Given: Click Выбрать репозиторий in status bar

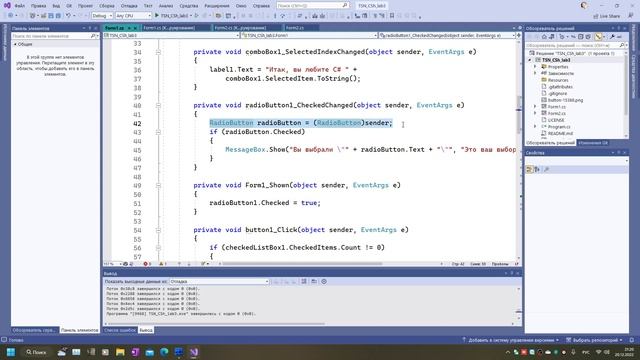Looking at the screenshot, I should [x=595, y=340].
